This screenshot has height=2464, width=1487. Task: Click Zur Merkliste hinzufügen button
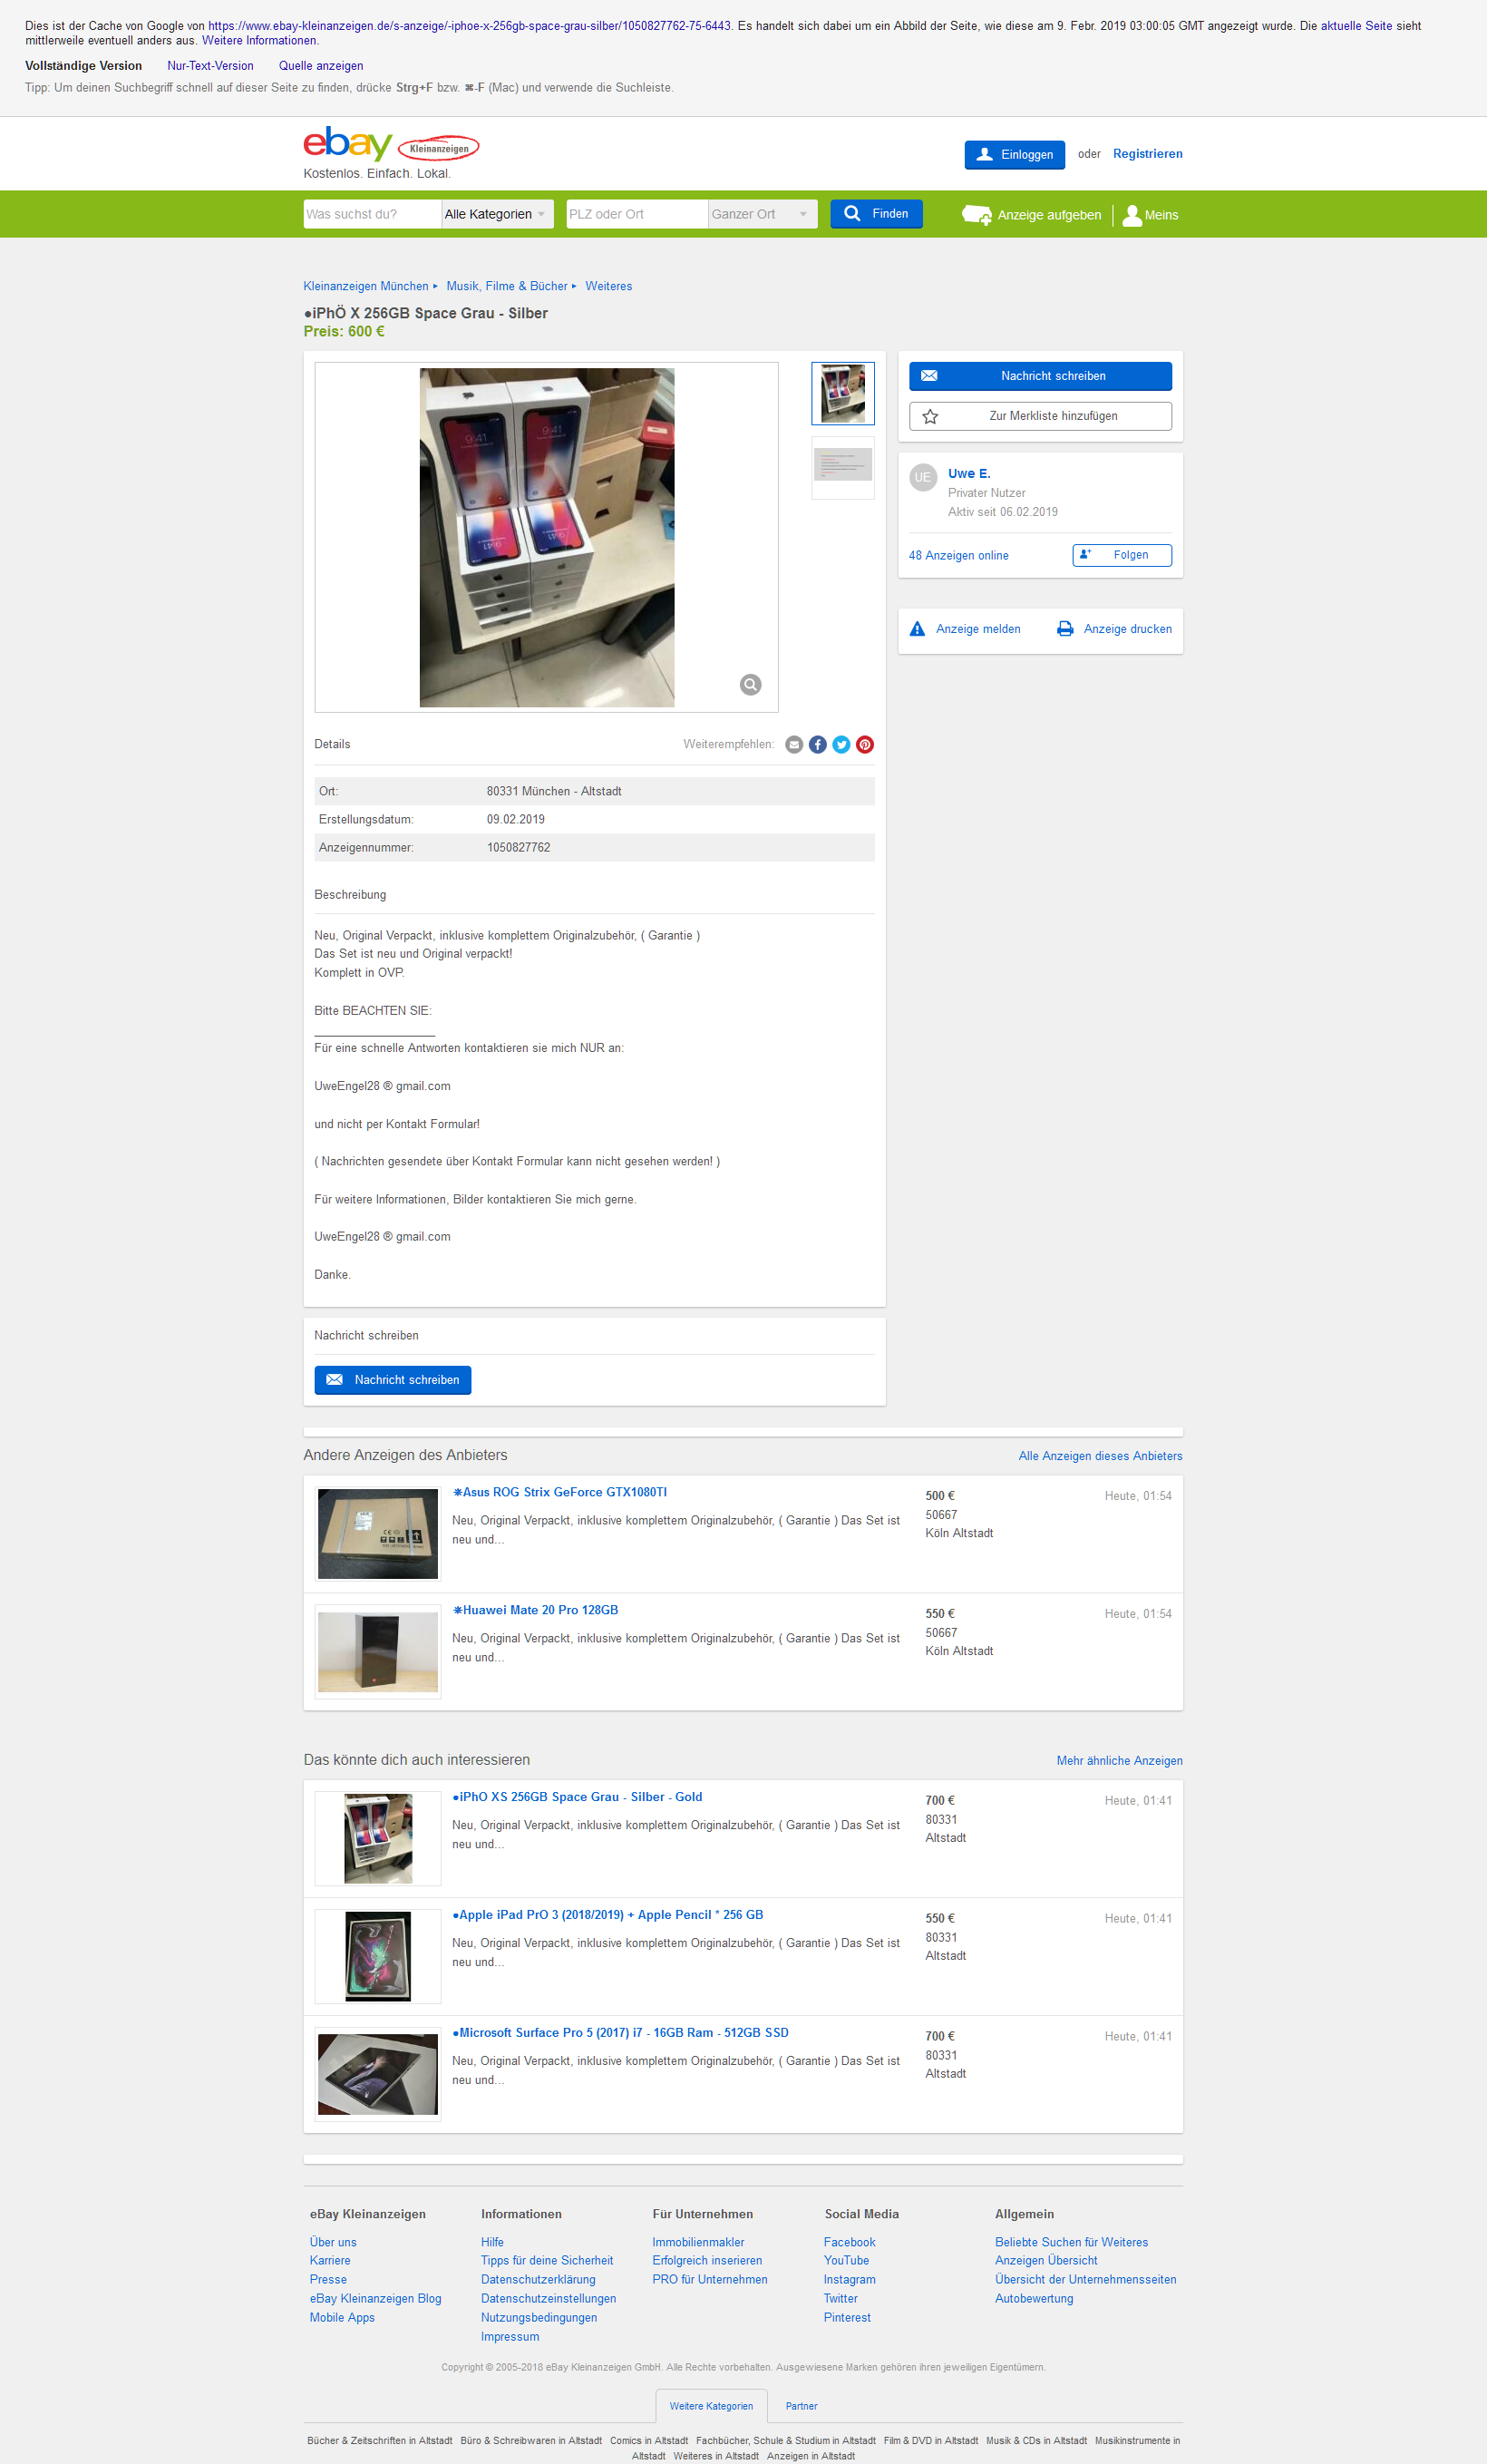[x=1040, y=416]
